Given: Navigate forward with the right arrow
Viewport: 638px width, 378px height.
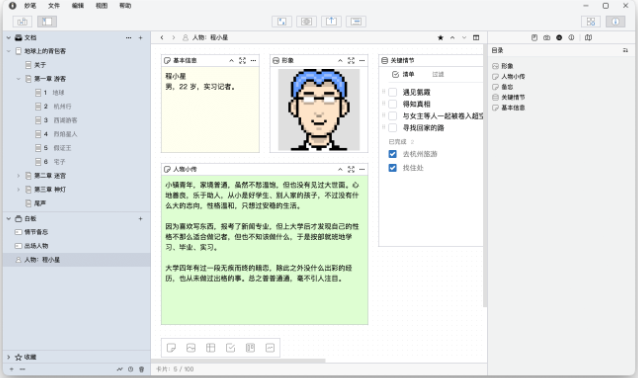Looking at the screenshot, I should pos(174,37).
